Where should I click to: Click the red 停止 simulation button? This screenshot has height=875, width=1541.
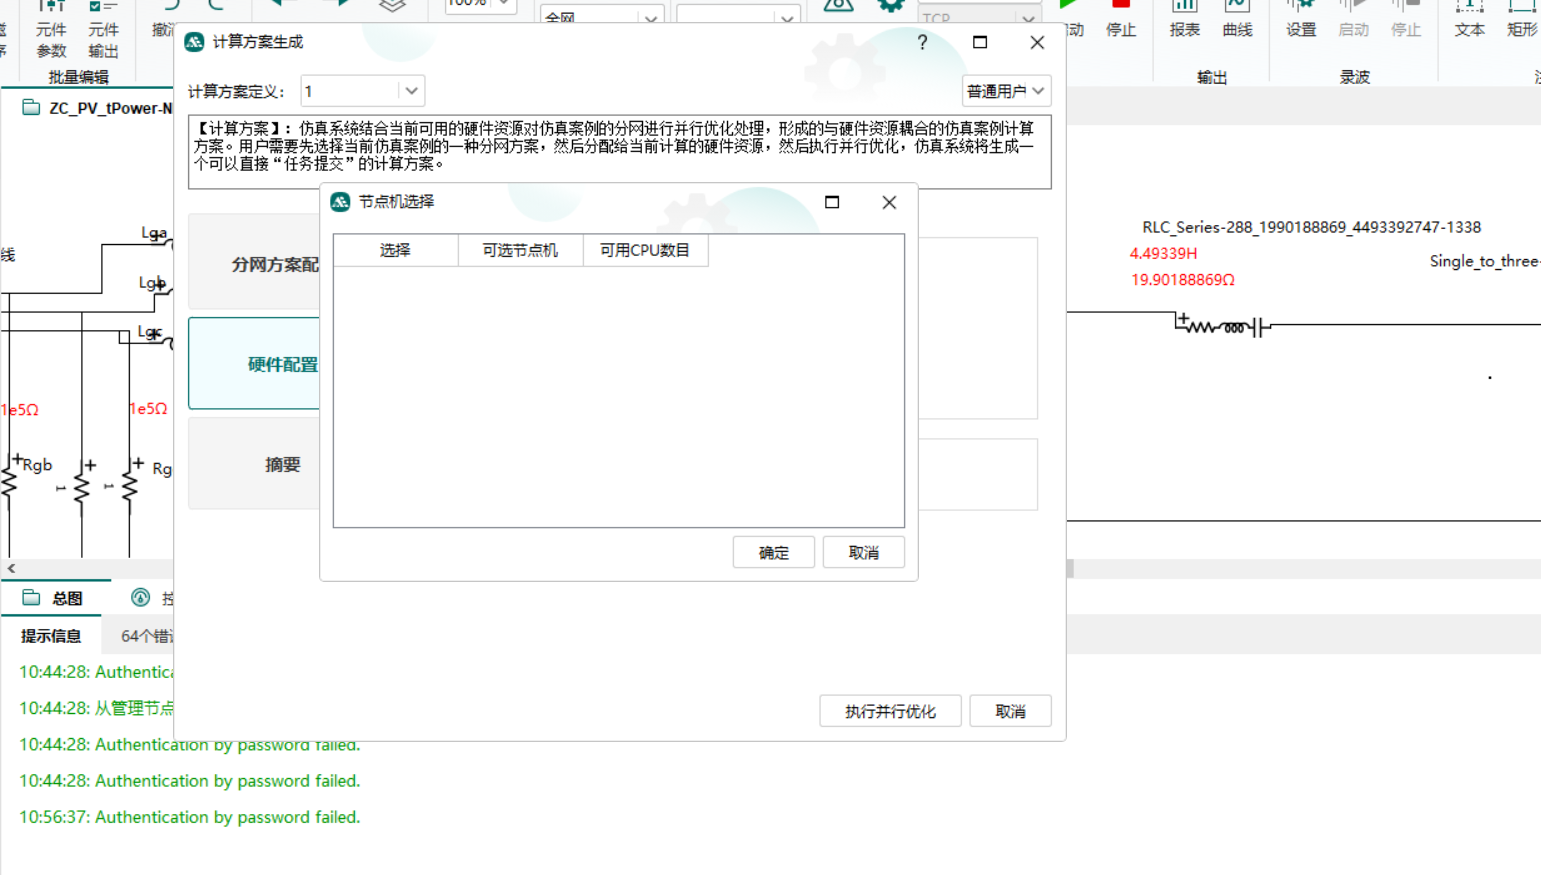1120,20
